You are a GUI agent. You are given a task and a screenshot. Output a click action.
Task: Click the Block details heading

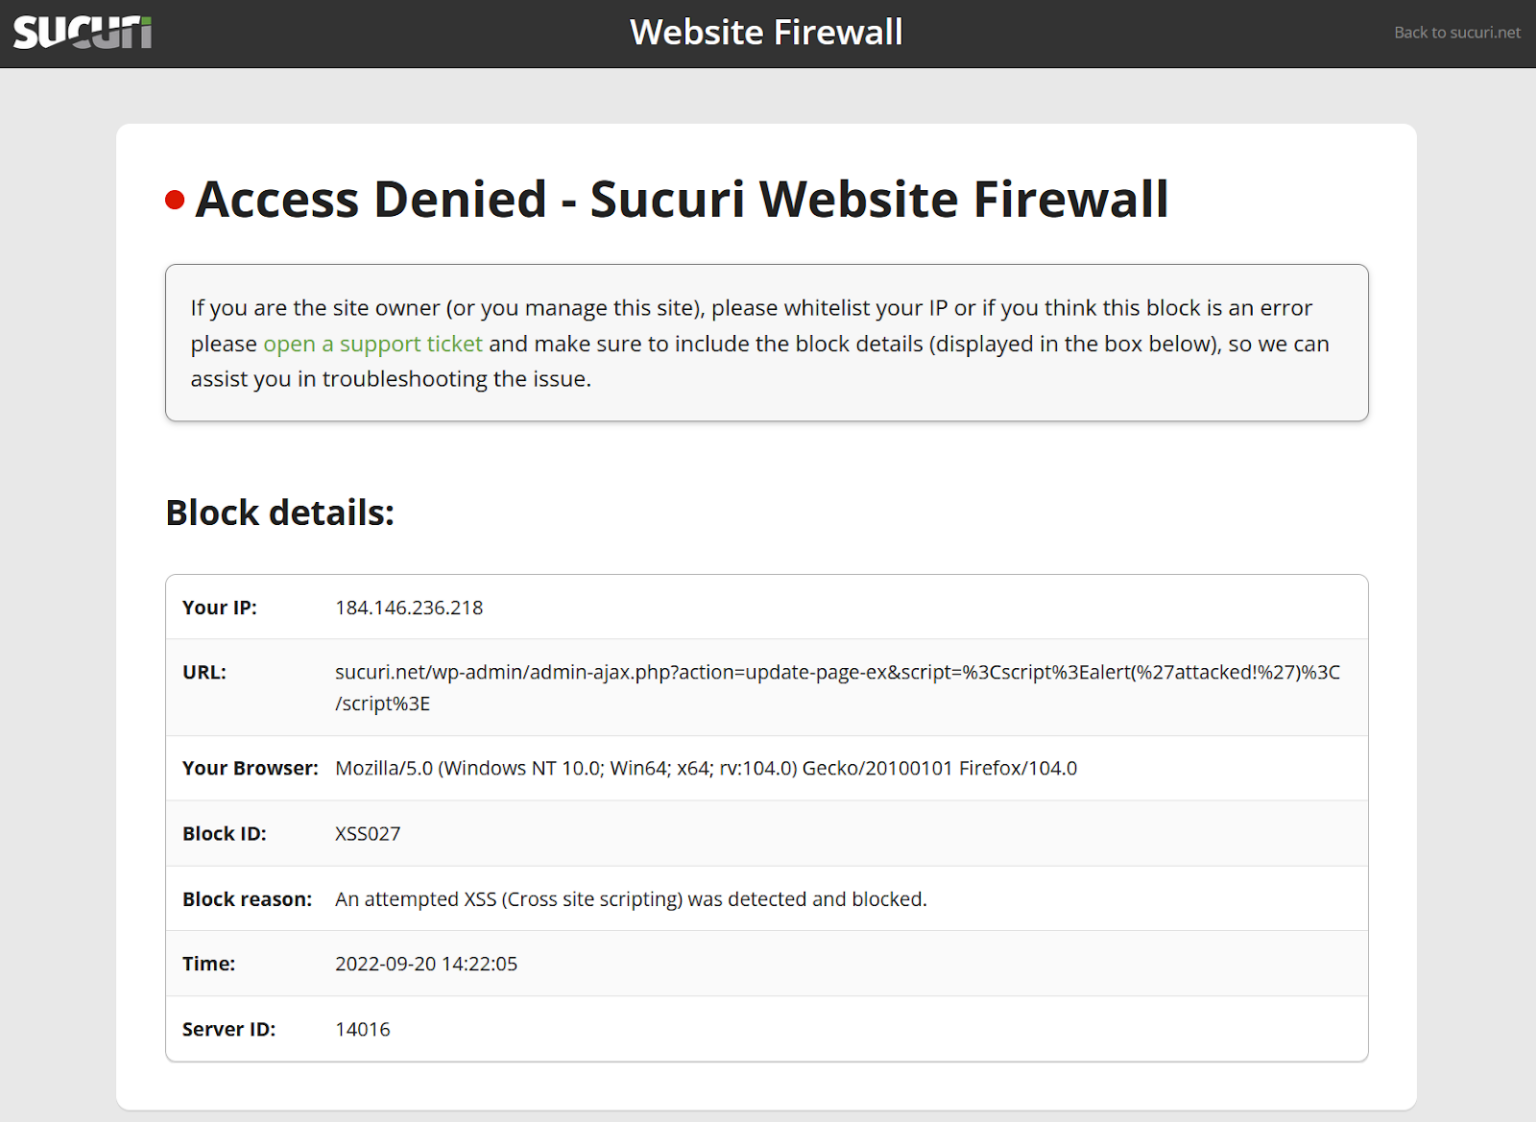point(280,512)
